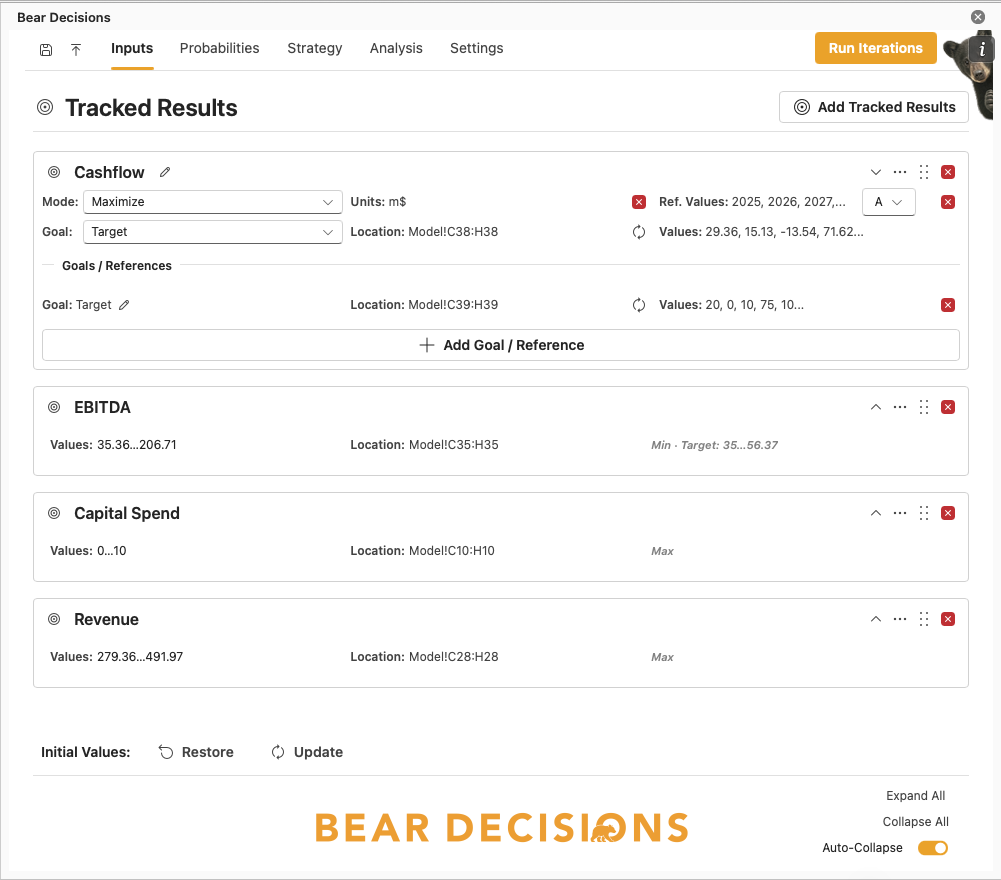Delete the Goal: Target reference row
This screenshot has width=1001, height=880.
[948, 305]
